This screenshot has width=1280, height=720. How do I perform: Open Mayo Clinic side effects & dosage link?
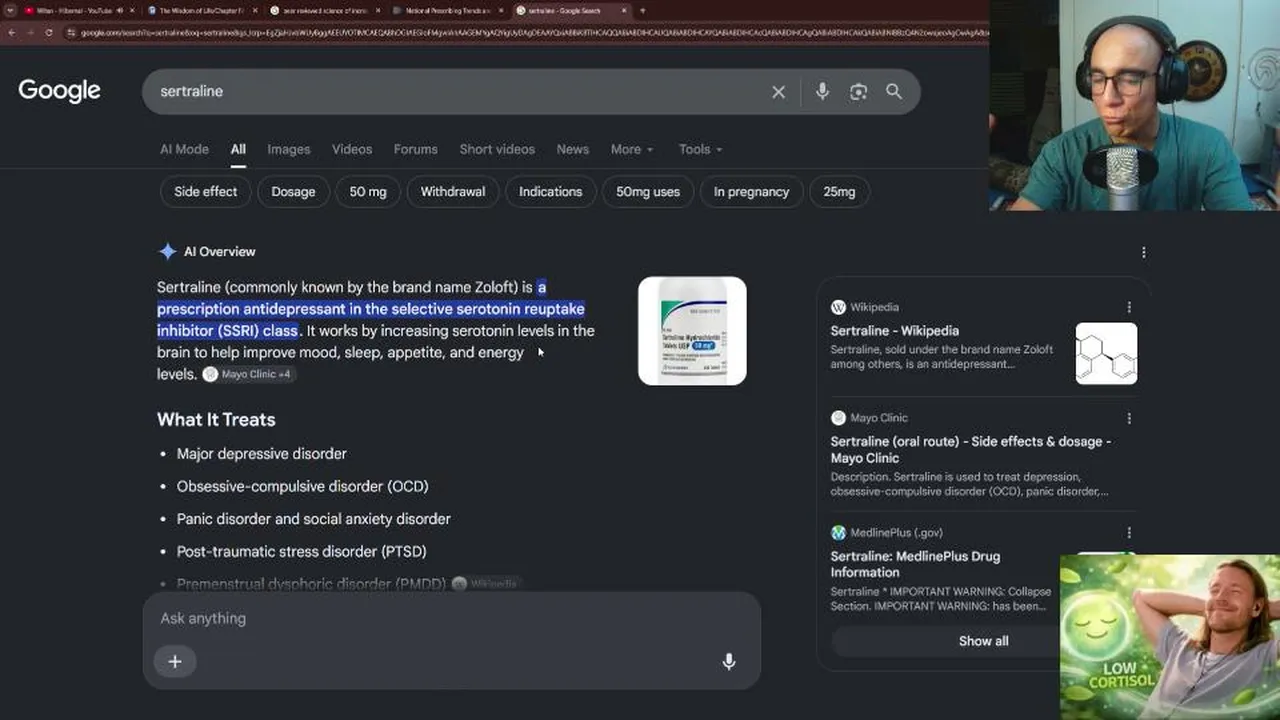point(970,450)
